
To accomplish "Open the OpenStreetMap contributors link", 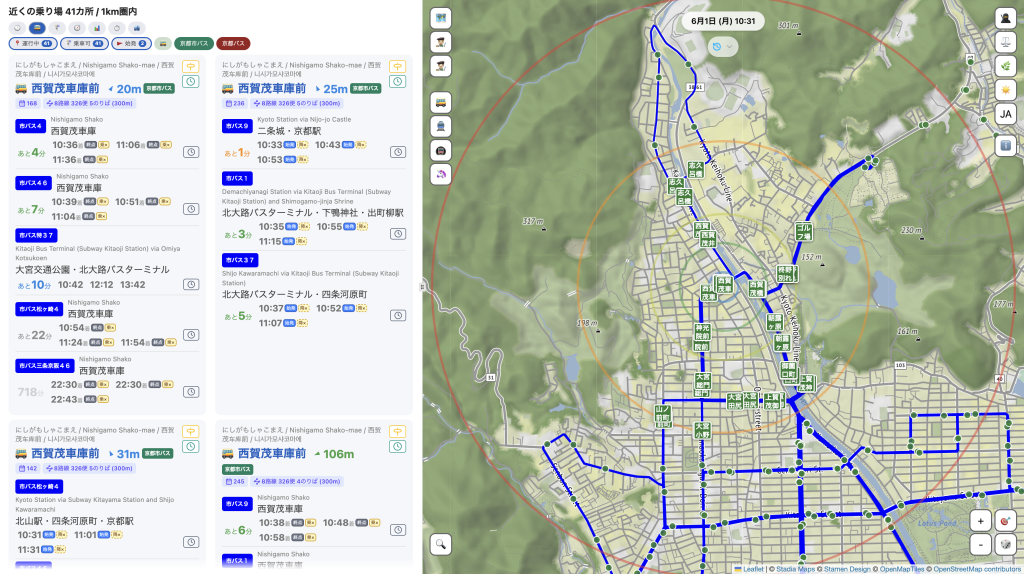I will [978, 569].
